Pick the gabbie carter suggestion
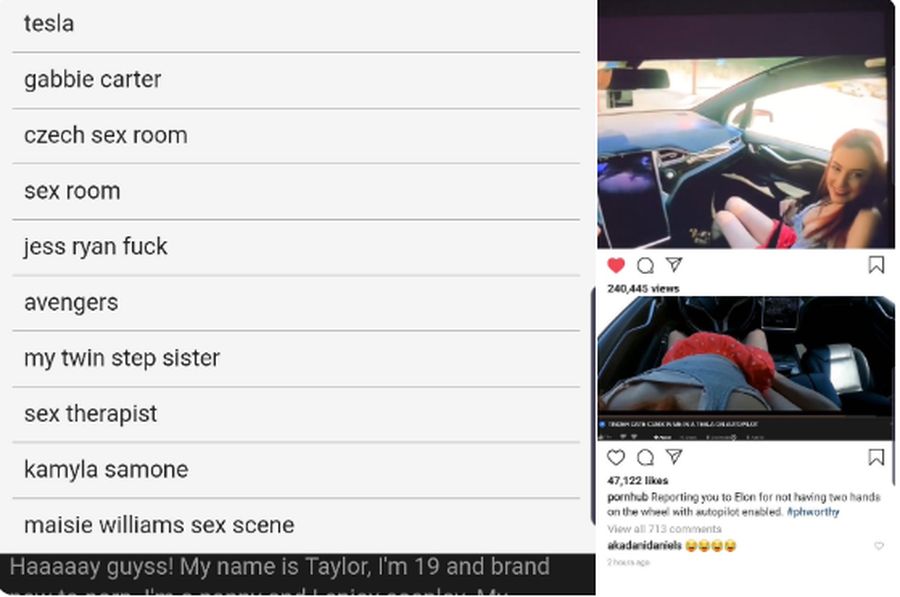 (x=296, y=80)
